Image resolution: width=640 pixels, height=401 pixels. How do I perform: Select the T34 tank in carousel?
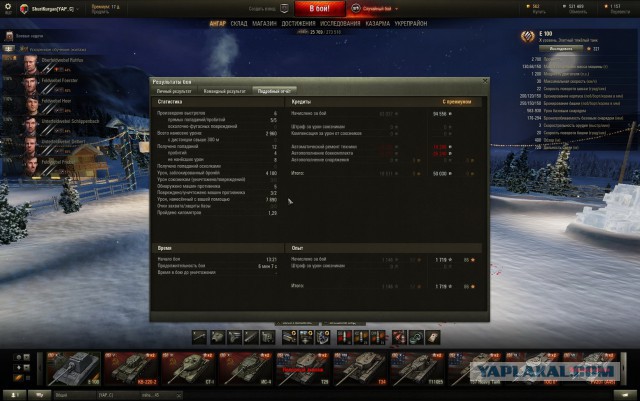coord(360,369)
